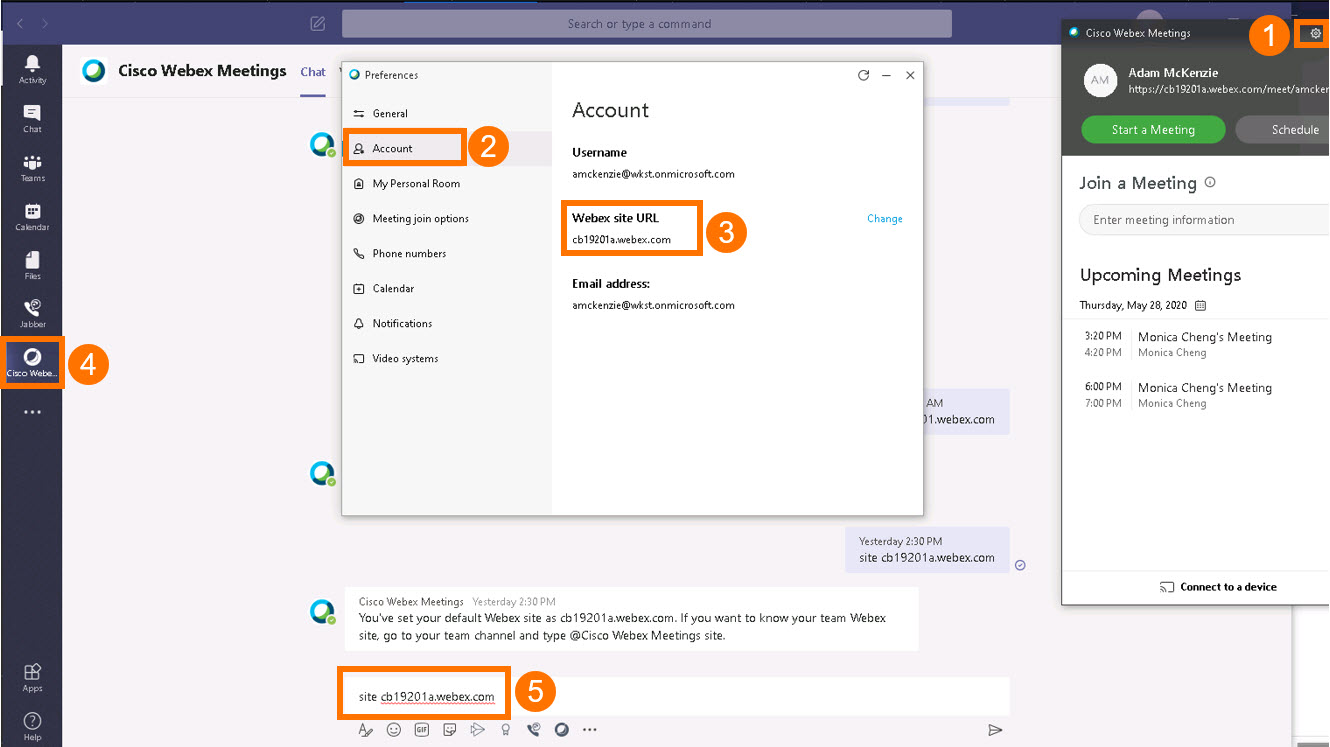Click the Username amckenzie@wkst.onmicrosoft.com value
The height and width of the screenshot is (747, 1330).
653,174
